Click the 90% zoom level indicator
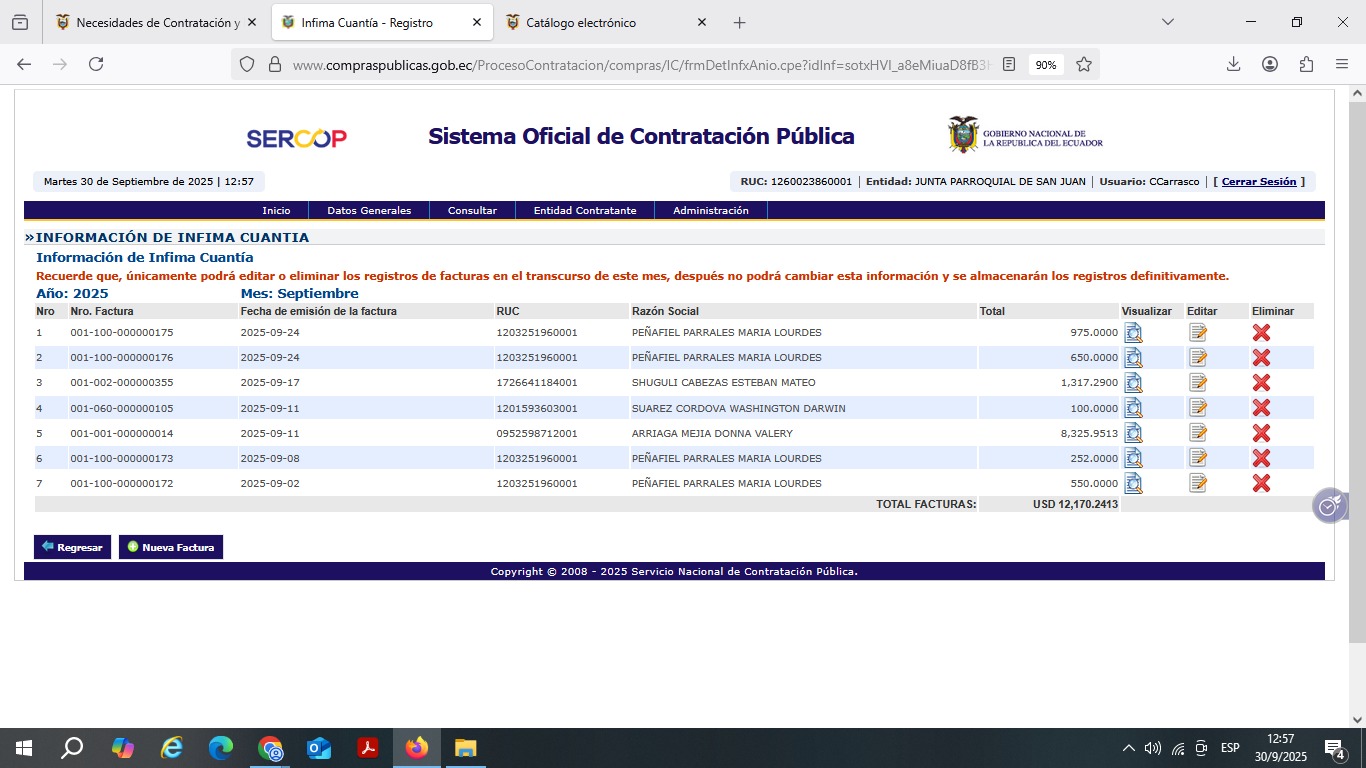1366x768 pixels. coord(1046,64)
